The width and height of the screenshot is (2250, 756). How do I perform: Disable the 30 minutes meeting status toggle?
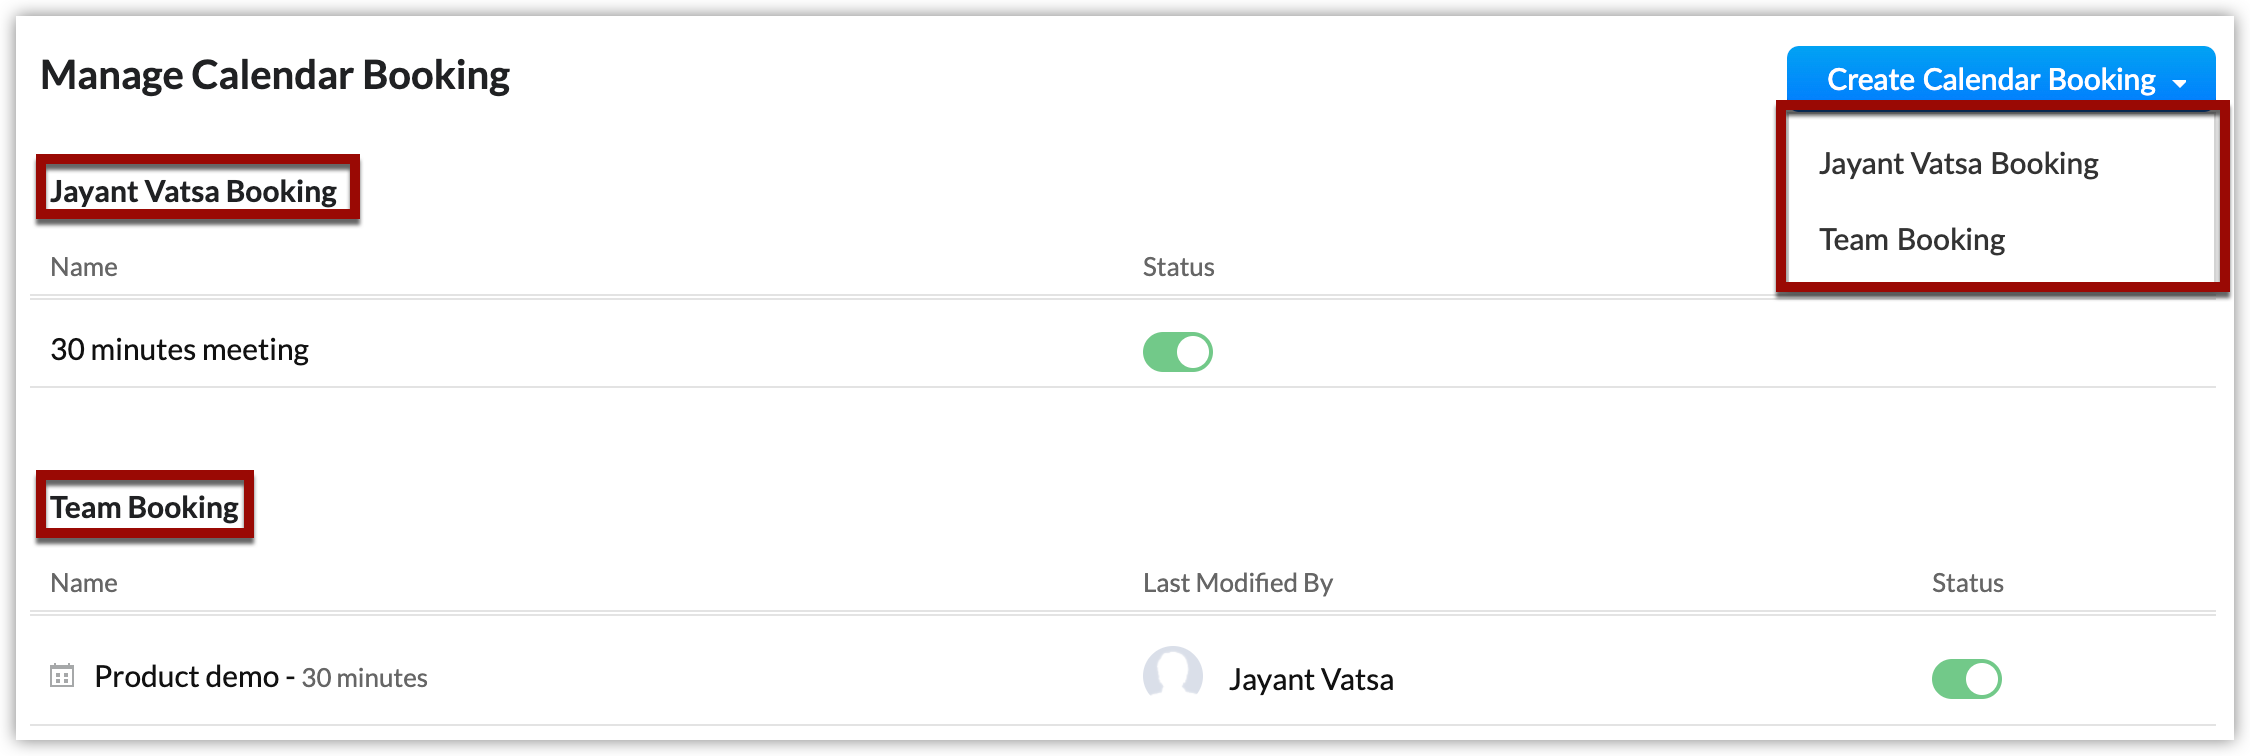tap(1177, 352)
